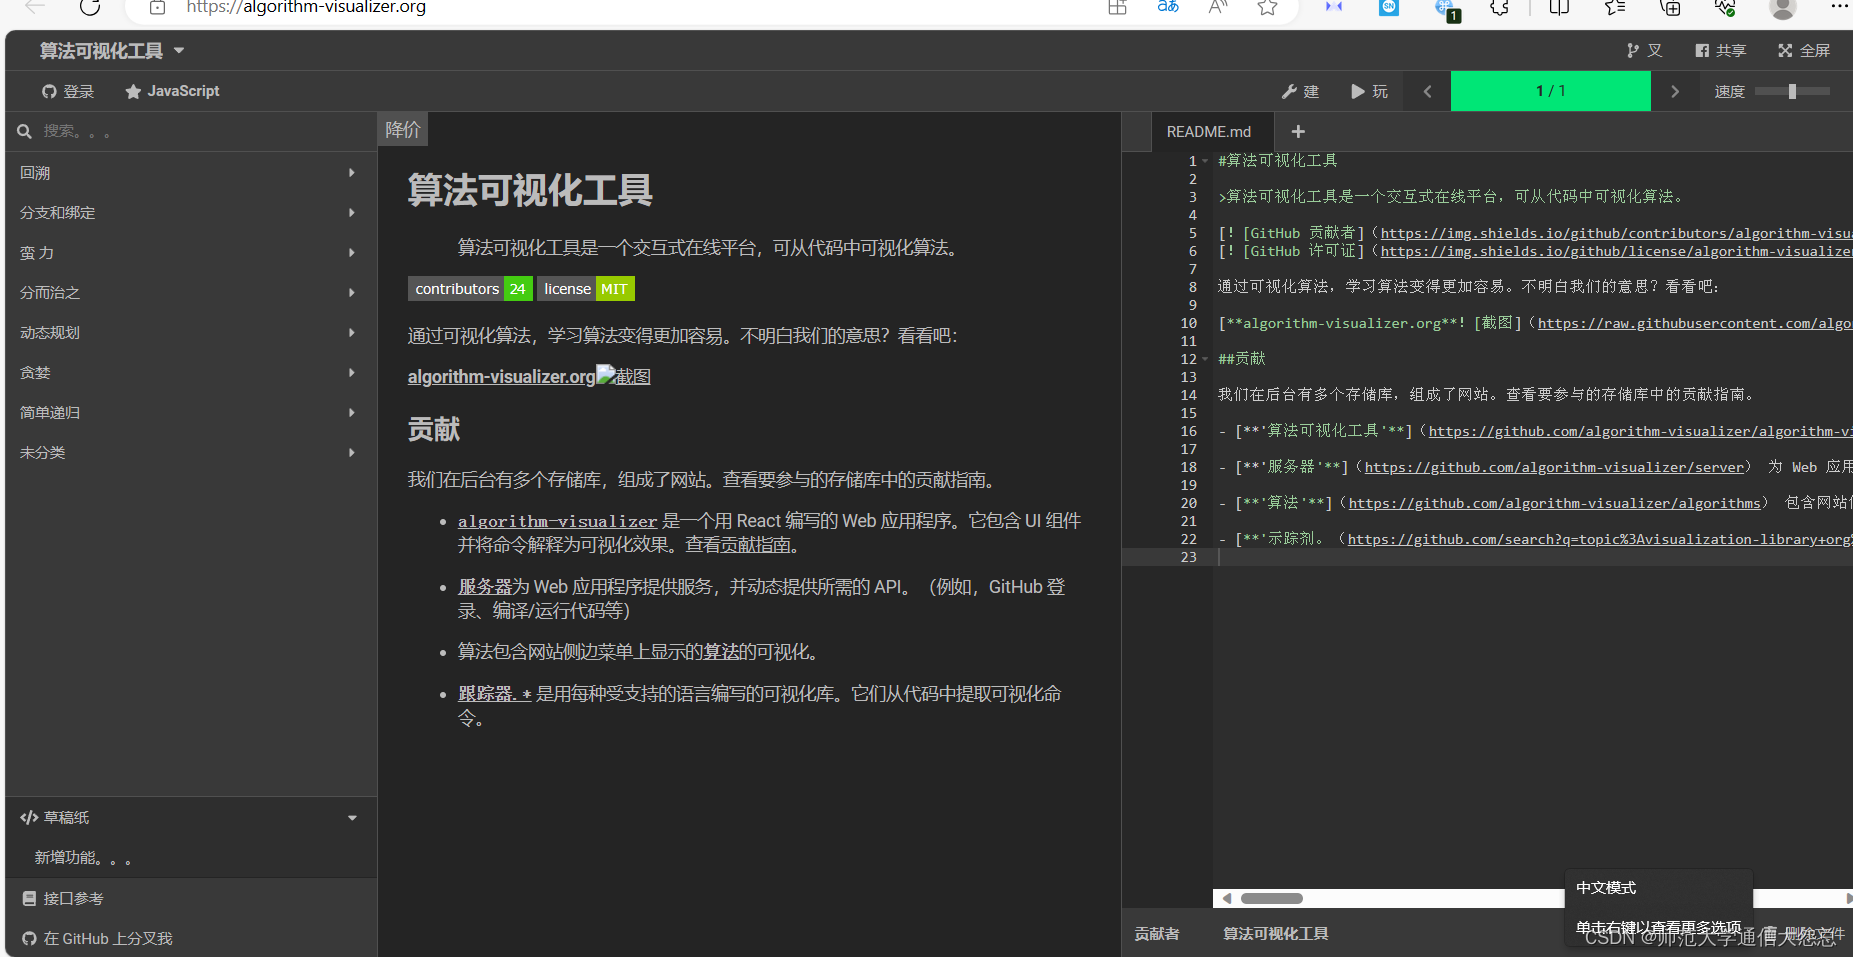Viewport: 1853px width, 957px height.
Task: Go to previous step chevron
Action: 1427,91
